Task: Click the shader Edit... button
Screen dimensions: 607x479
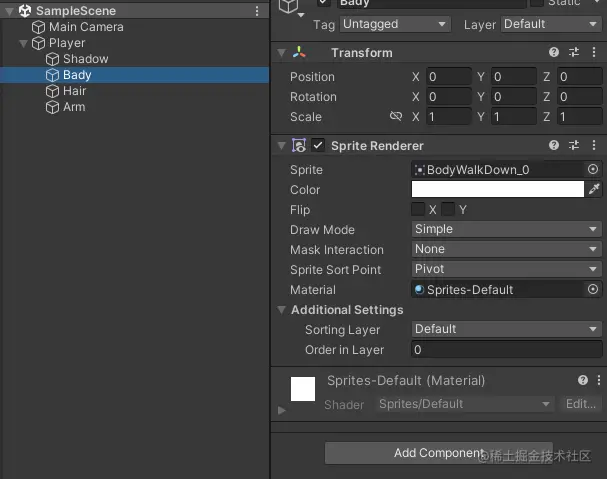Action: click(580, 404)
